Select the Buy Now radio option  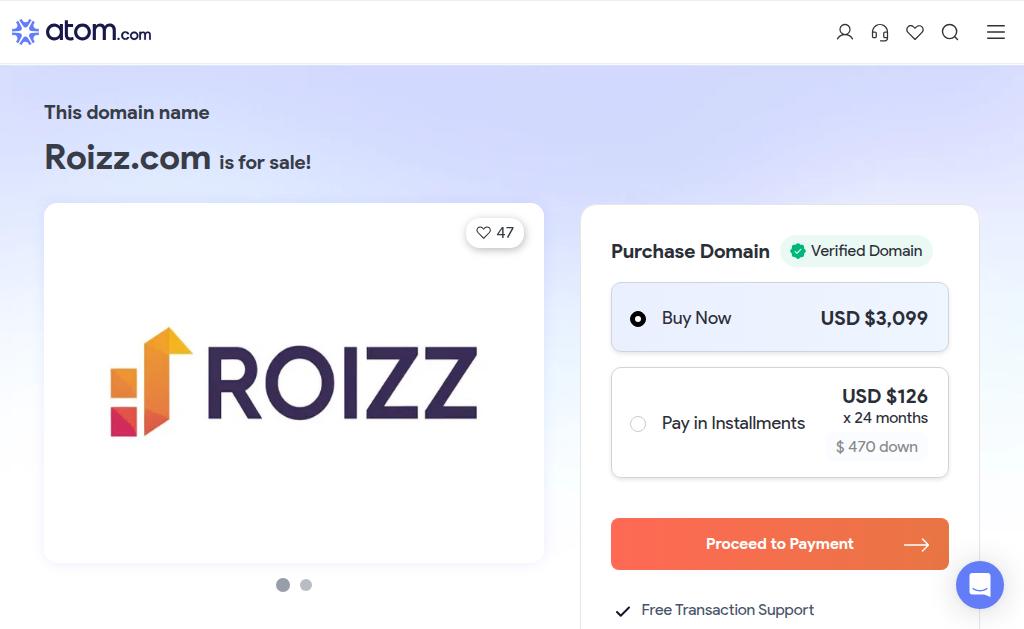[x=638, y=319]
